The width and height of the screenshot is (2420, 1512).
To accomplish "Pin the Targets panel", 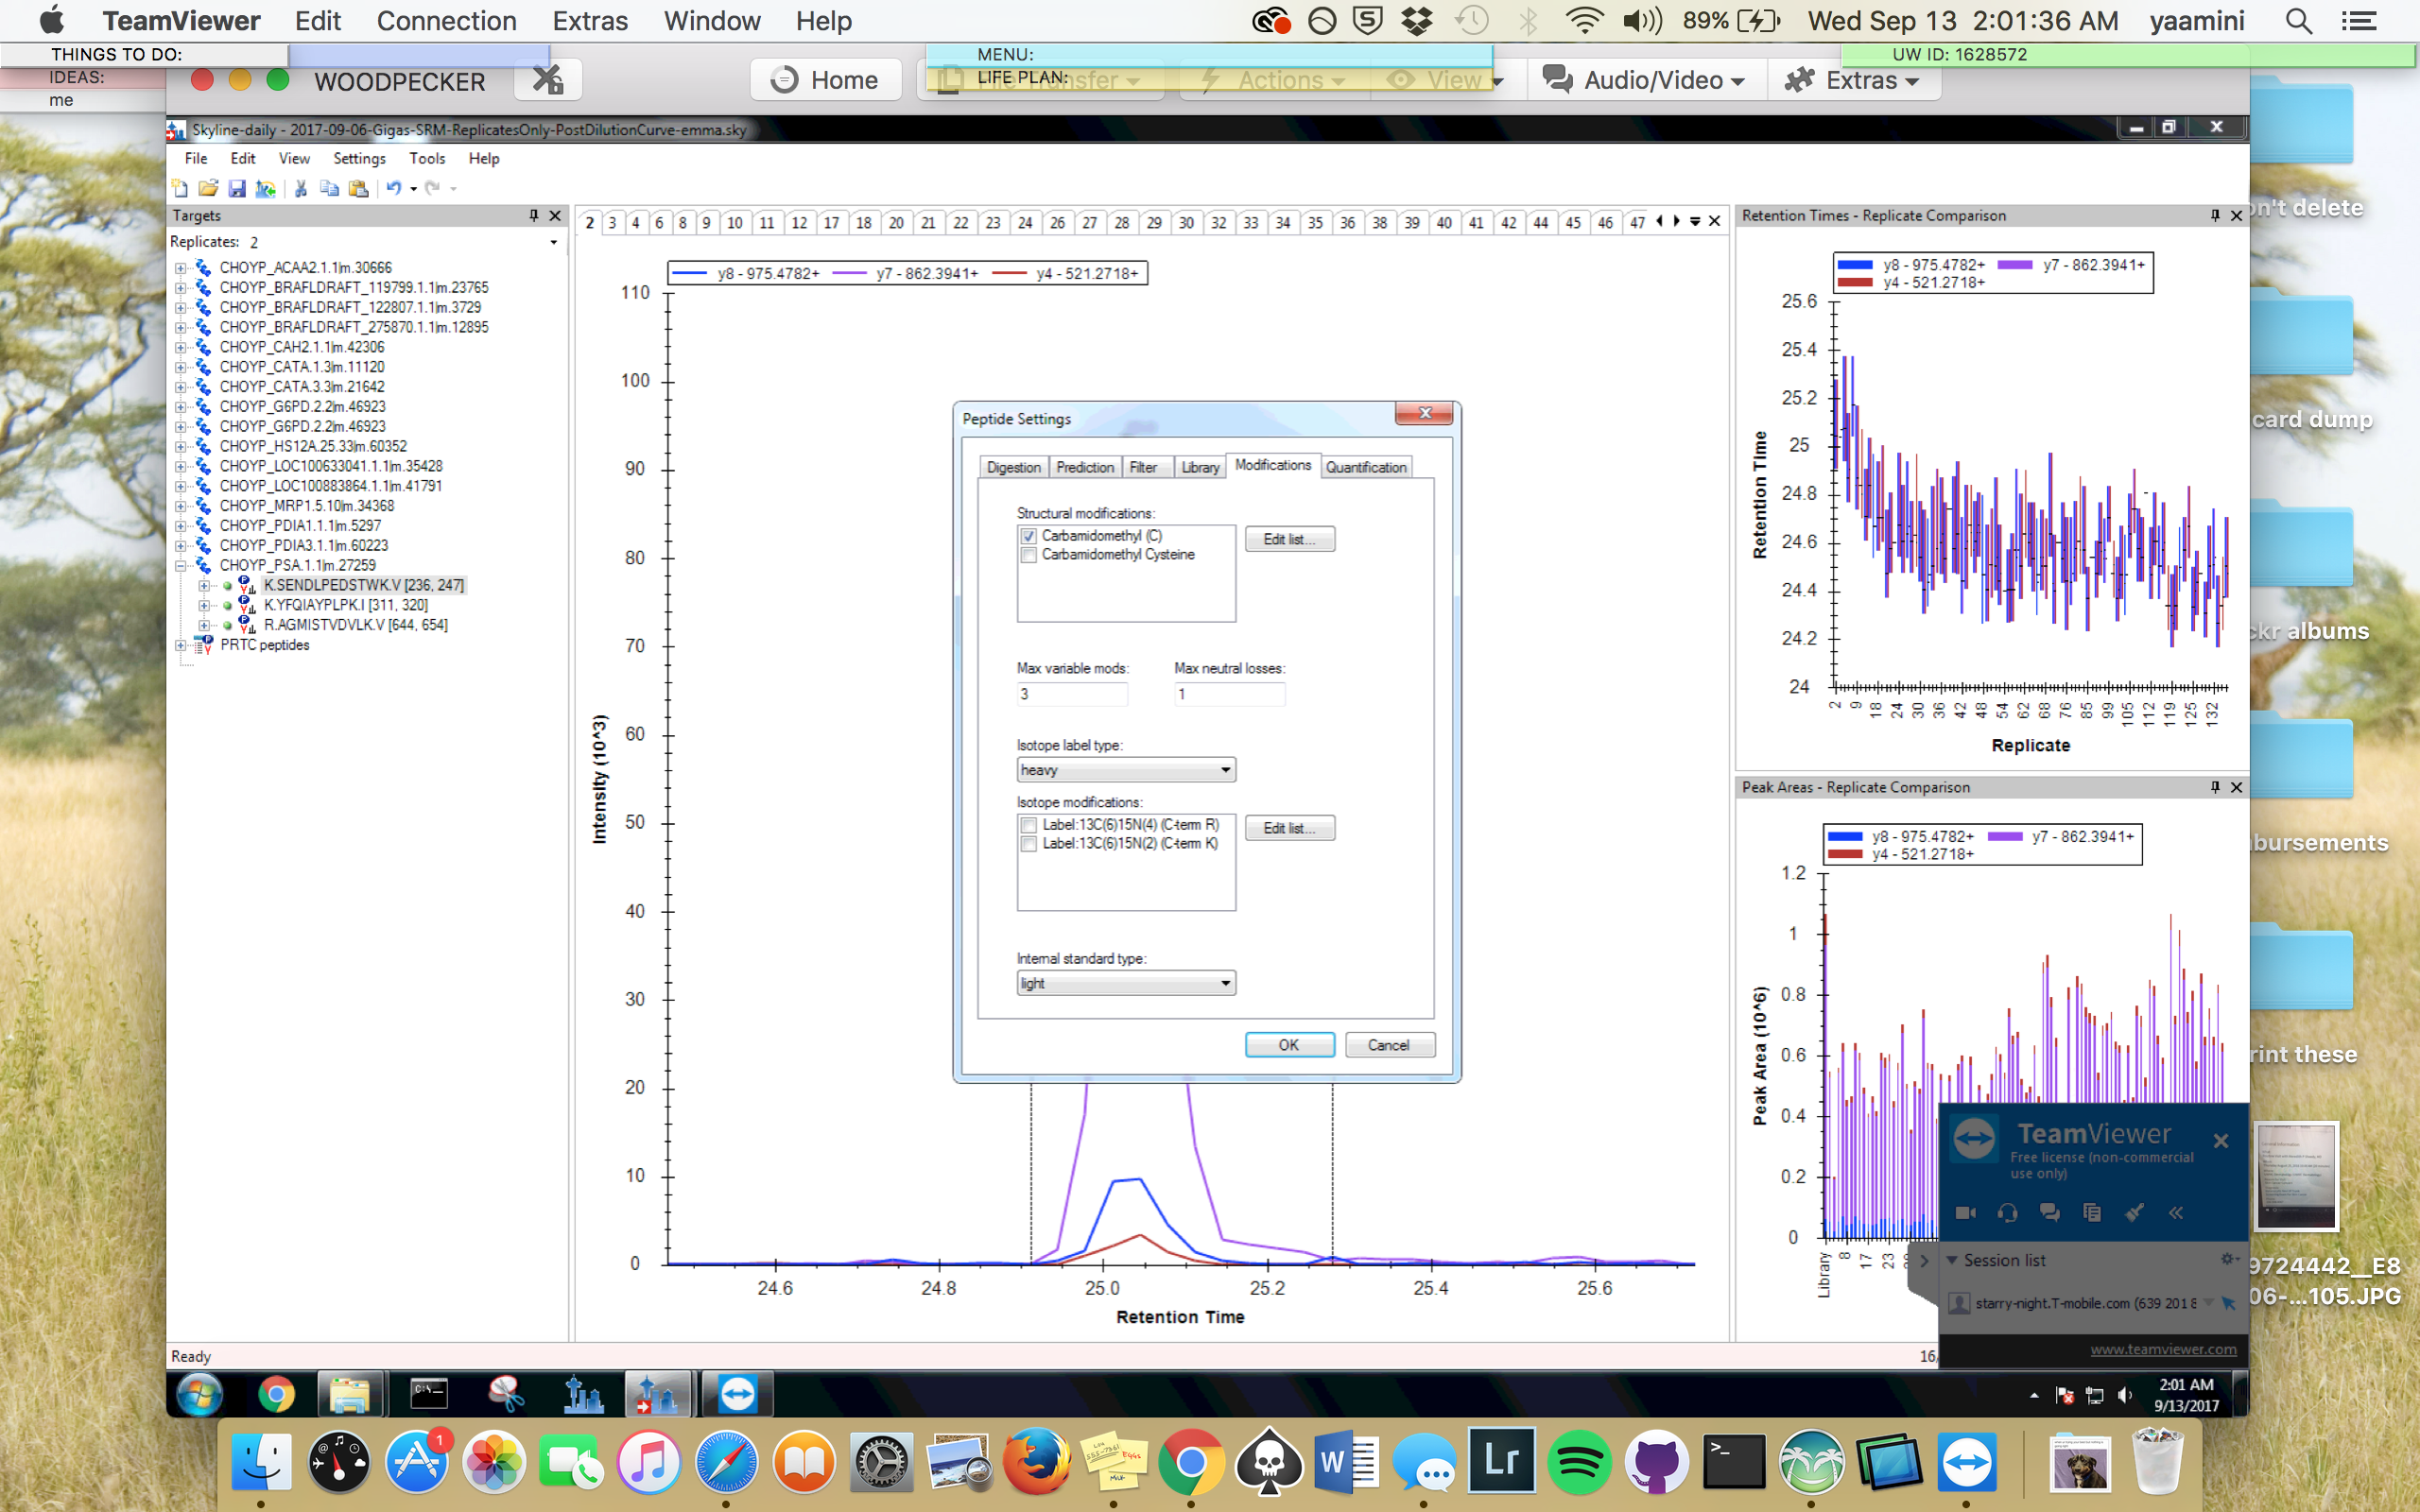I will [534, 215].
